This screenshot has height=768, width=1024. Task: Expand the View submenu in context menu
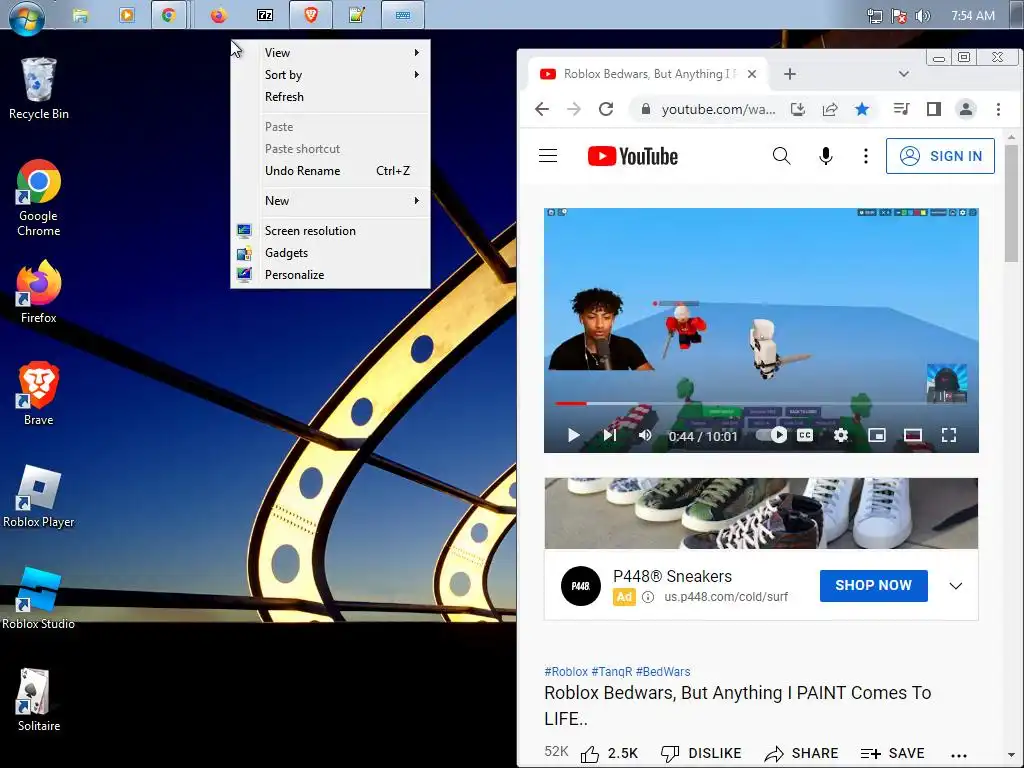pyautogui.click(x=330, y=53)
